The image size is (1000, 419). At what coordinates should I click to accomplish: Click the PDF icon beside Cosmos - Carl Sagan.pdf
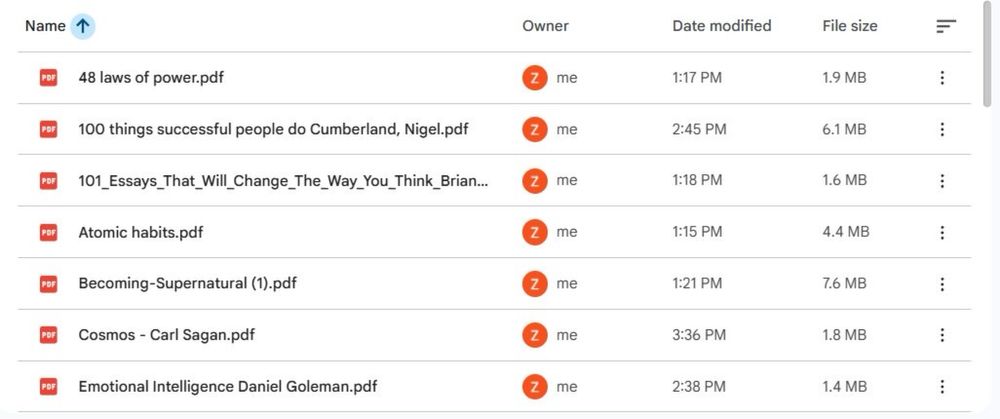(x=48, y=335)
